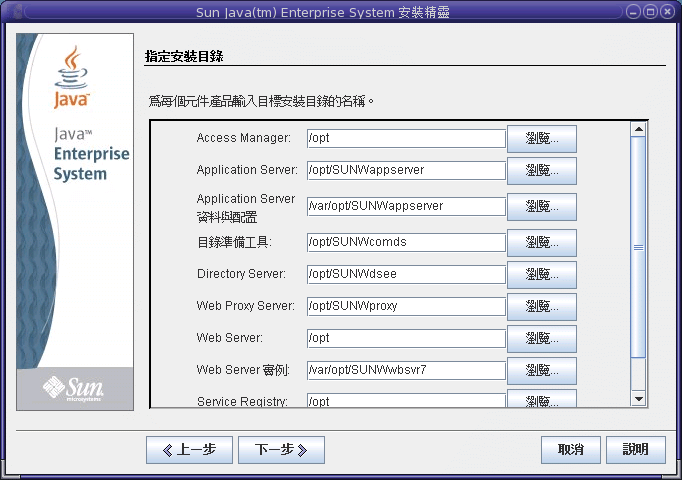Click the 'Service Registry:' label
Image resolution: width=682 pixels, height=480 pixels.
click(242, 401)
